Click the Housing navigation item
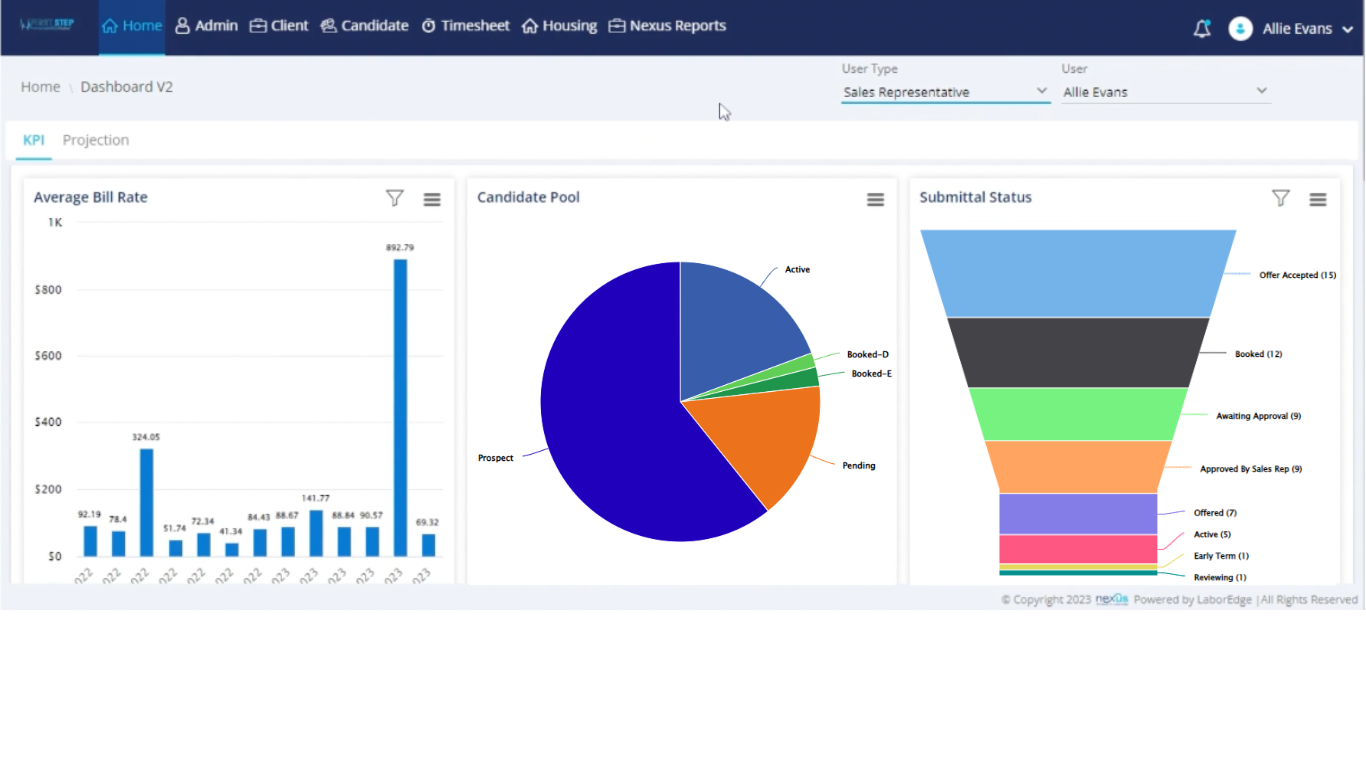This screenshot has width=1366, height=768. click(559, 26)
